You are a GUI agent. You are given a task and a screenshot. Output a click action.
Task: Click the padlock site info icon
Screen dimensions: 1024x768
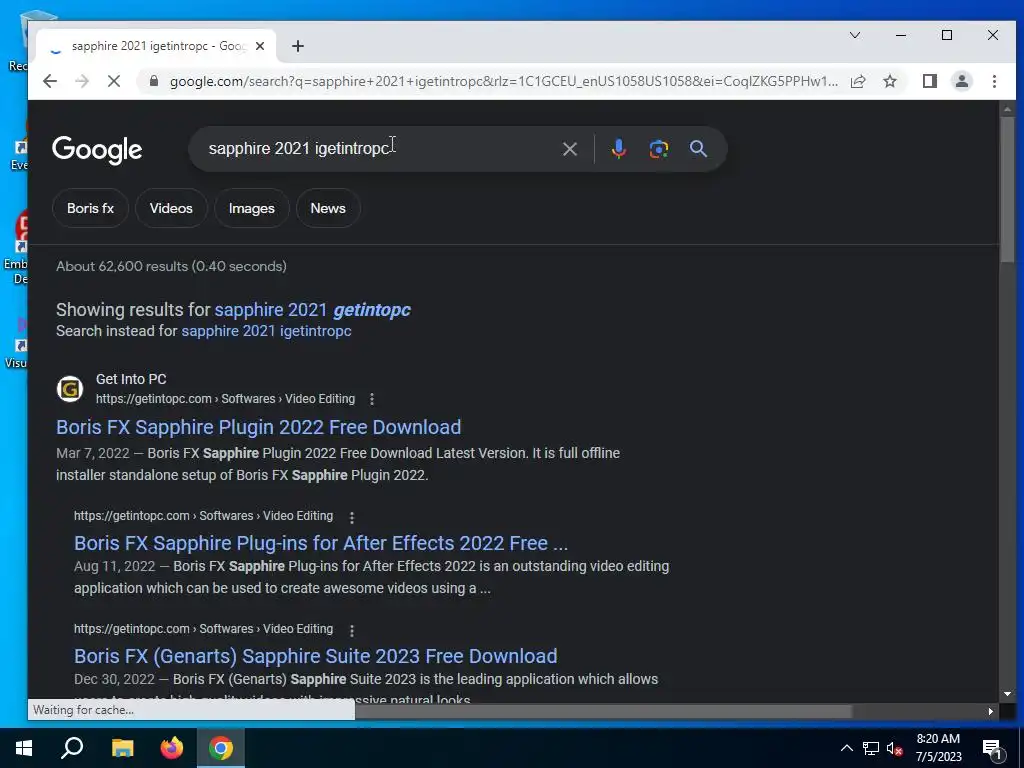click(153, 81)
